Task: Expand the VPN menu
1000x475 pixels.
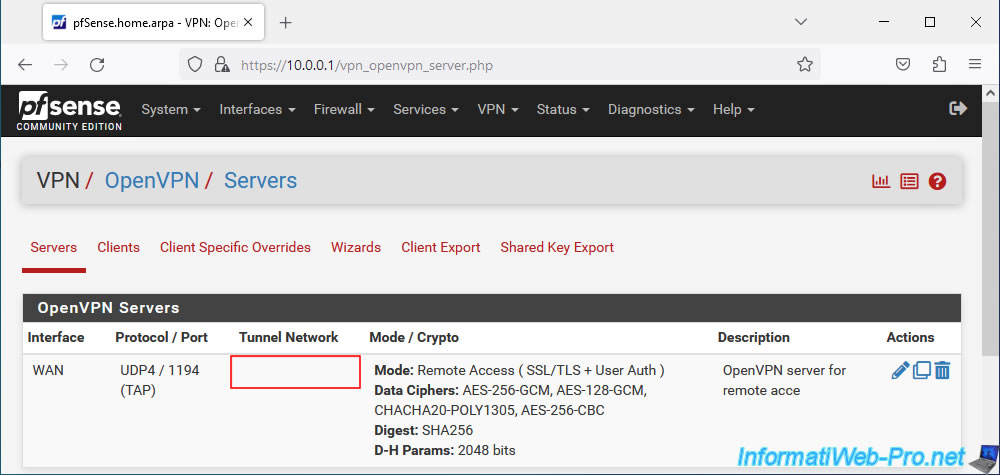Action: (x=498, y=110)
